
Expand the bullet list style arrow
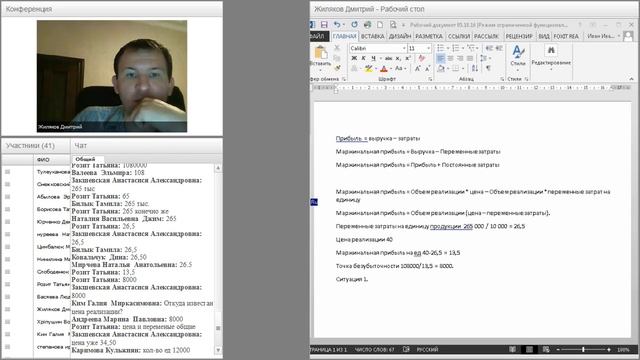coord(447,48)
